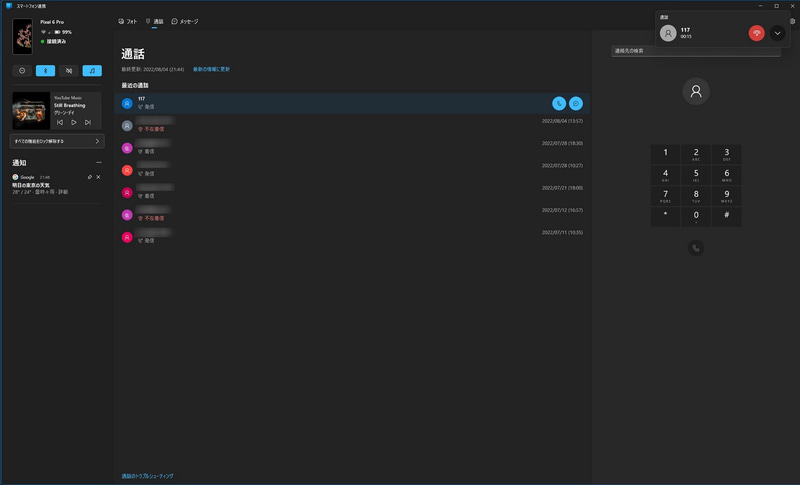The width and height of the screenshot is (800, 485).
Task: Click the Pixel 6 Pro phone thumbnail
Action: pyautogui.click(x=22, y=36)
